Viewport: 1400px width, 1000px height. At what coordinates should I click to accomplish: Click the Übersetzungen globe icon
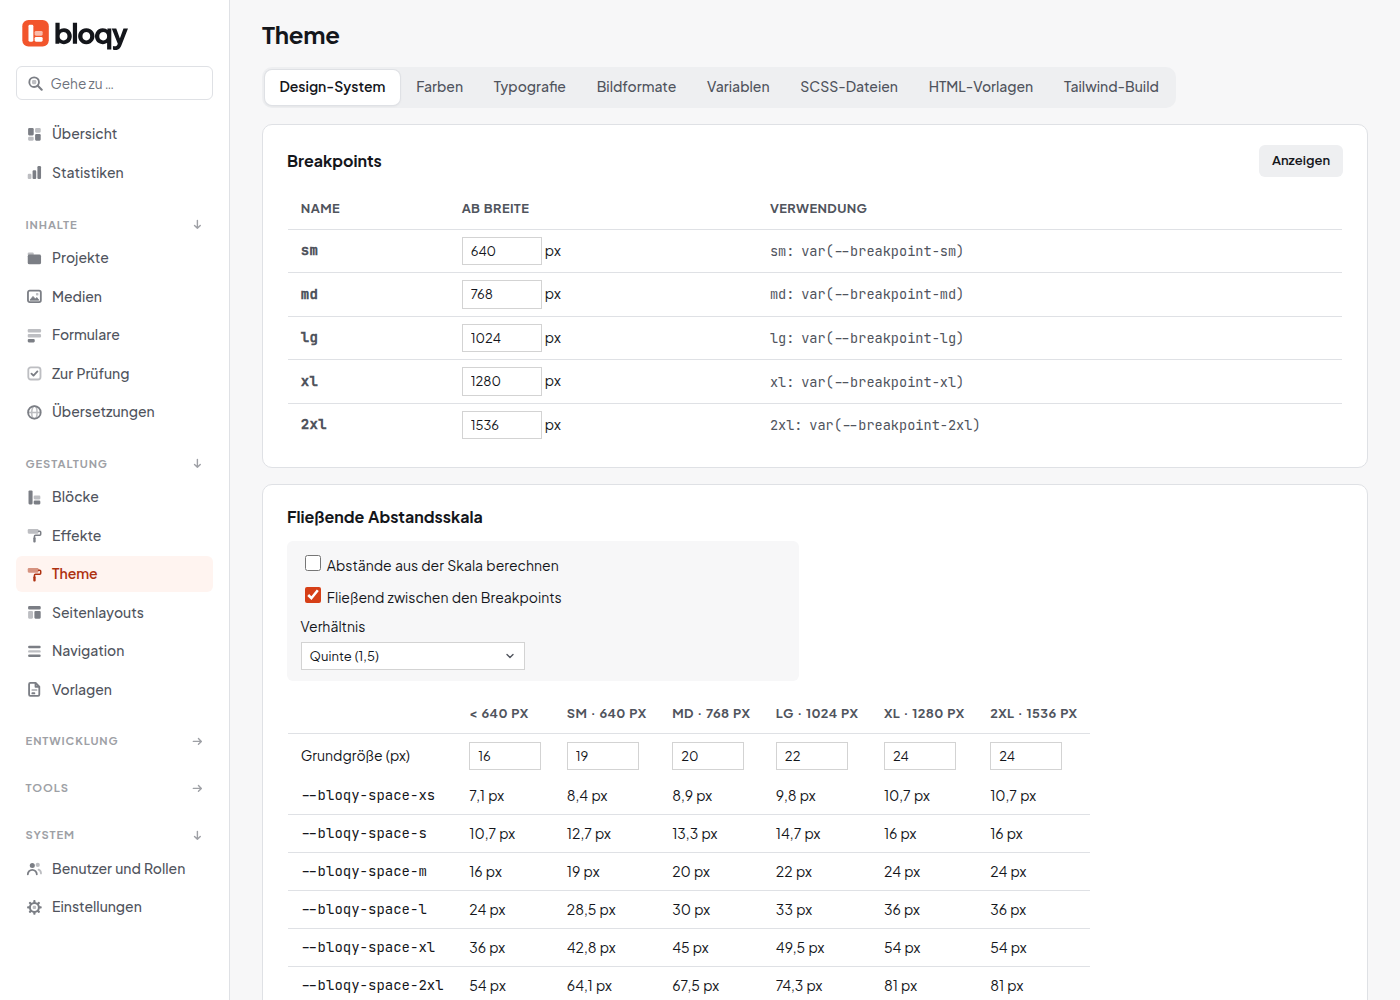34,412
